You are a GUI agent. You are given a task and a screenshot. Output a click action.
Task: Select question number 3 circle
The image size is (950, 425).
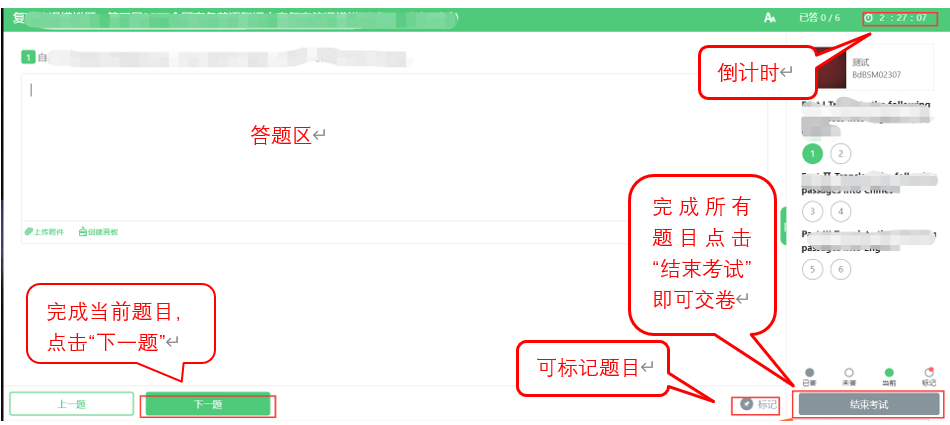tap(812, 212)
